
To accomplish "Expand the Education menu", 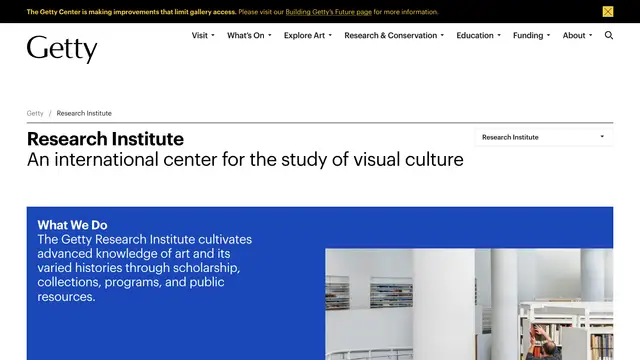I will click(x=478, y=36).
